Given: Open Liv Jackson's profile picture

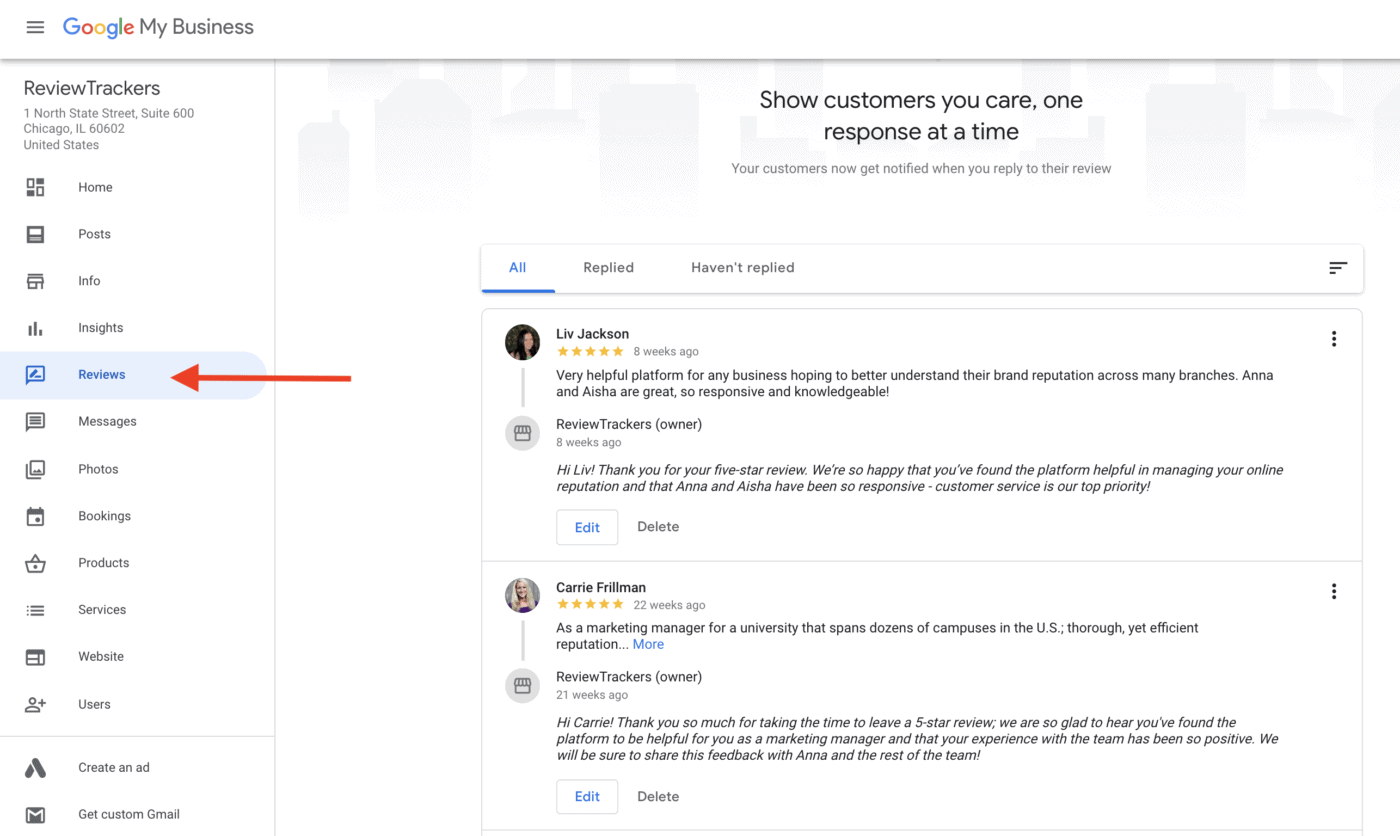Looking at the screenshot, I should 522,342.
